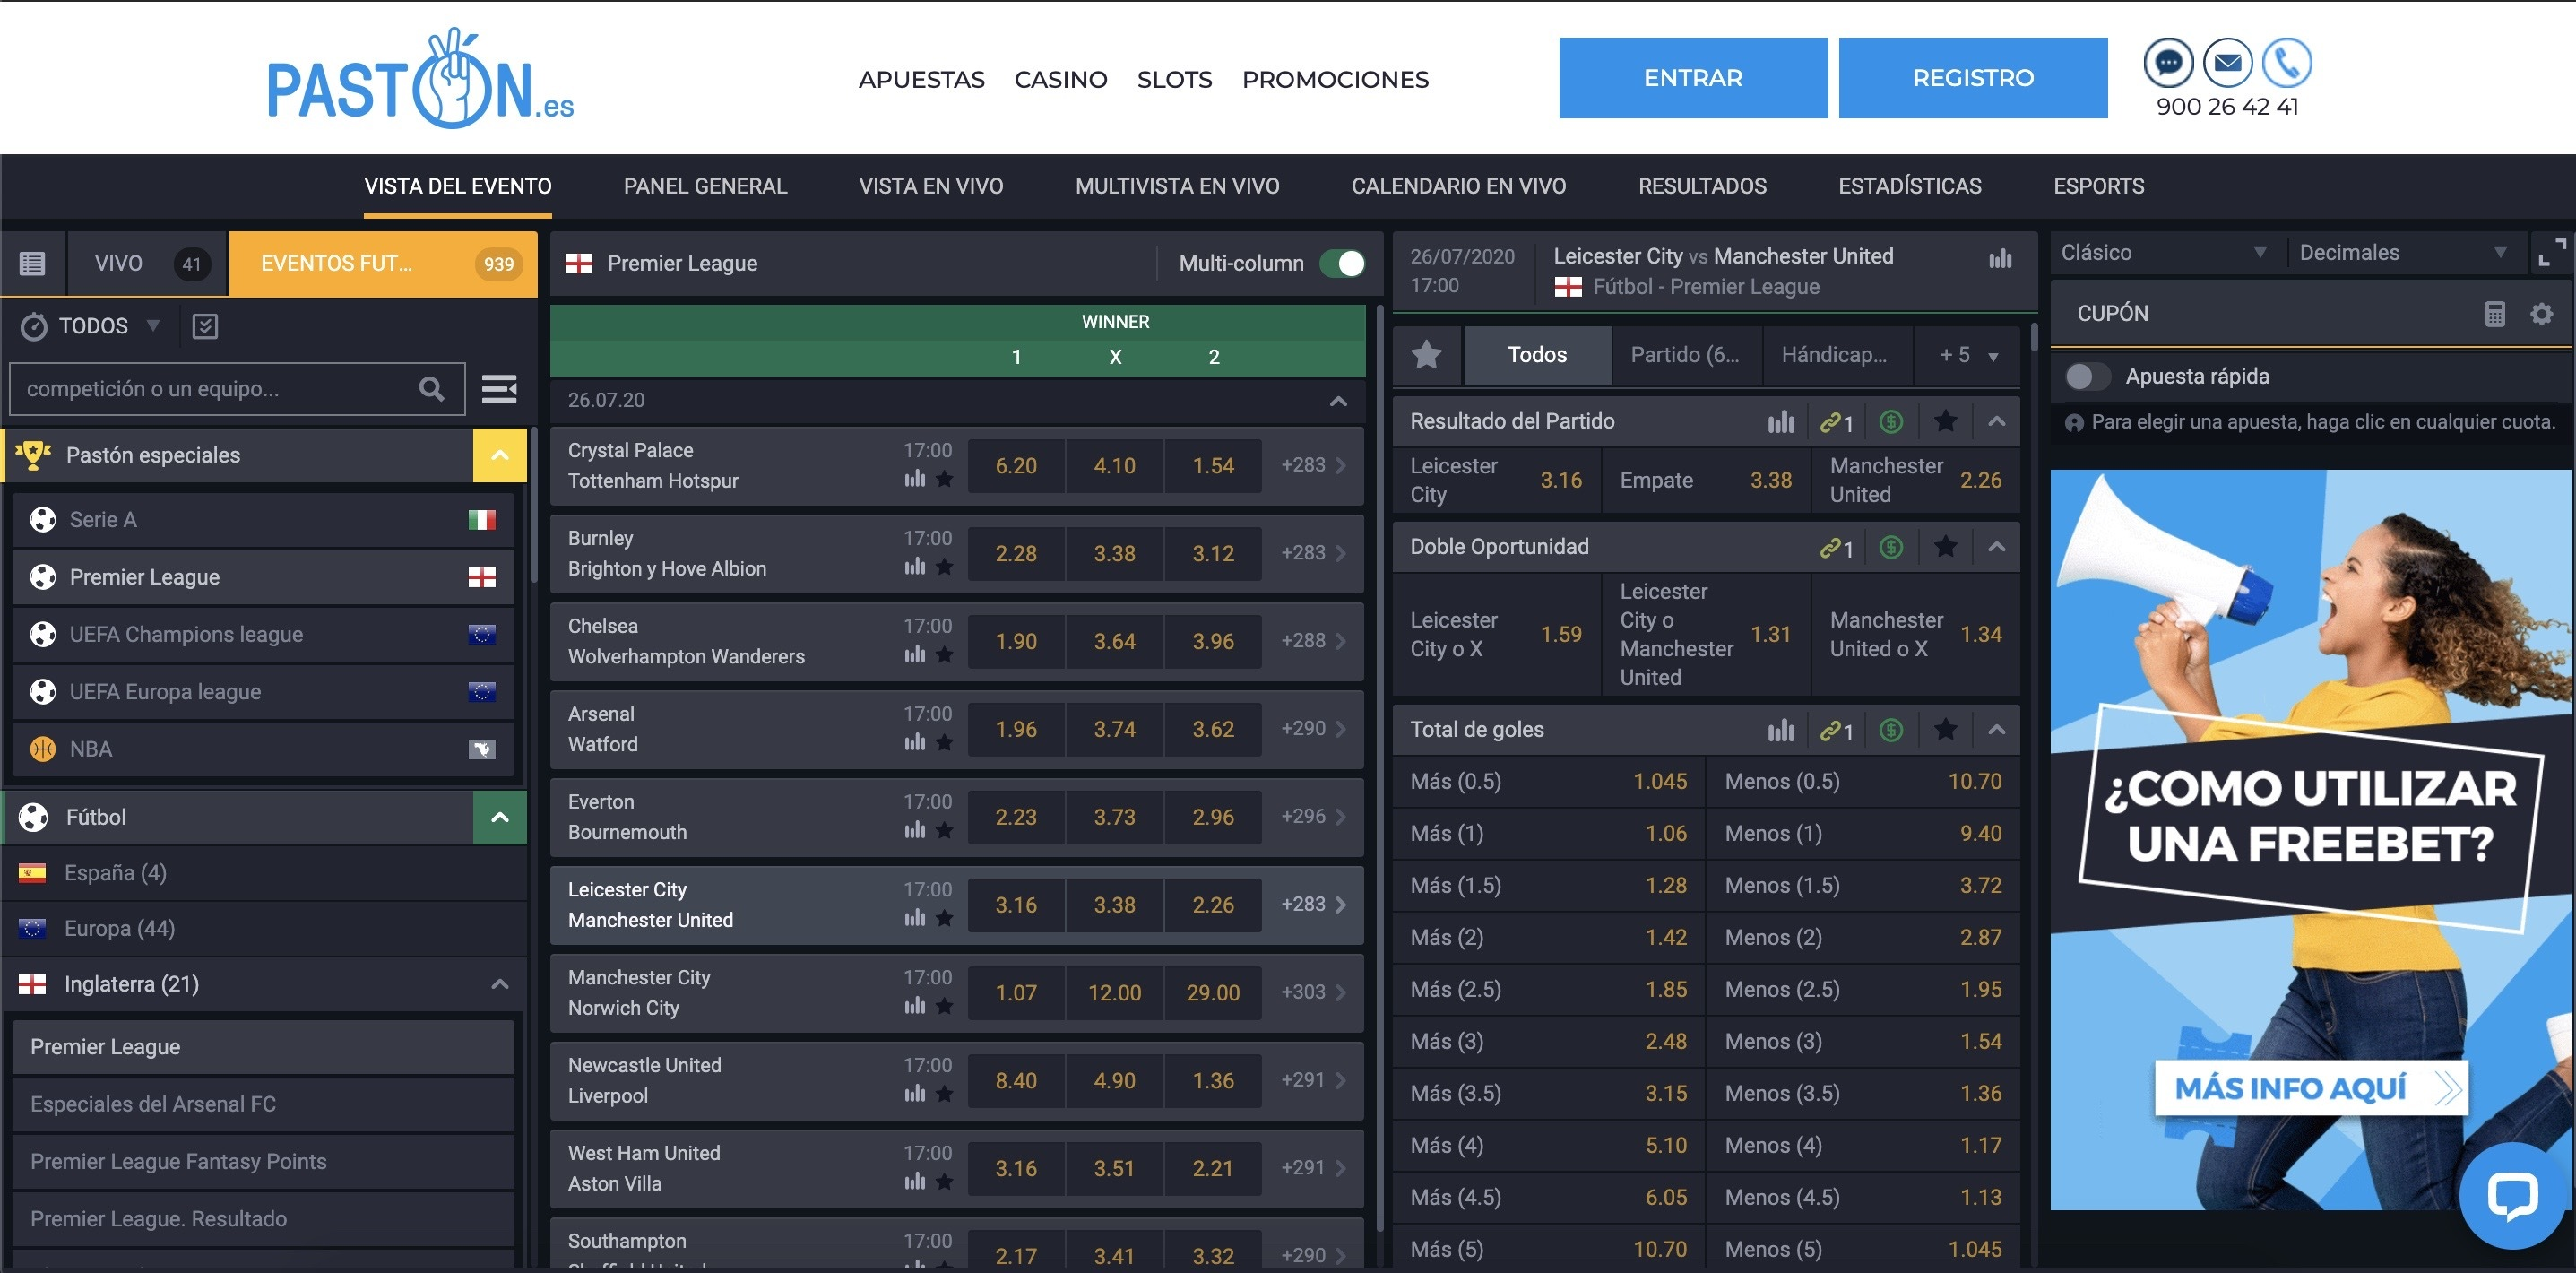Open stats for Chelsea vs Wolverhampton match

914,655
